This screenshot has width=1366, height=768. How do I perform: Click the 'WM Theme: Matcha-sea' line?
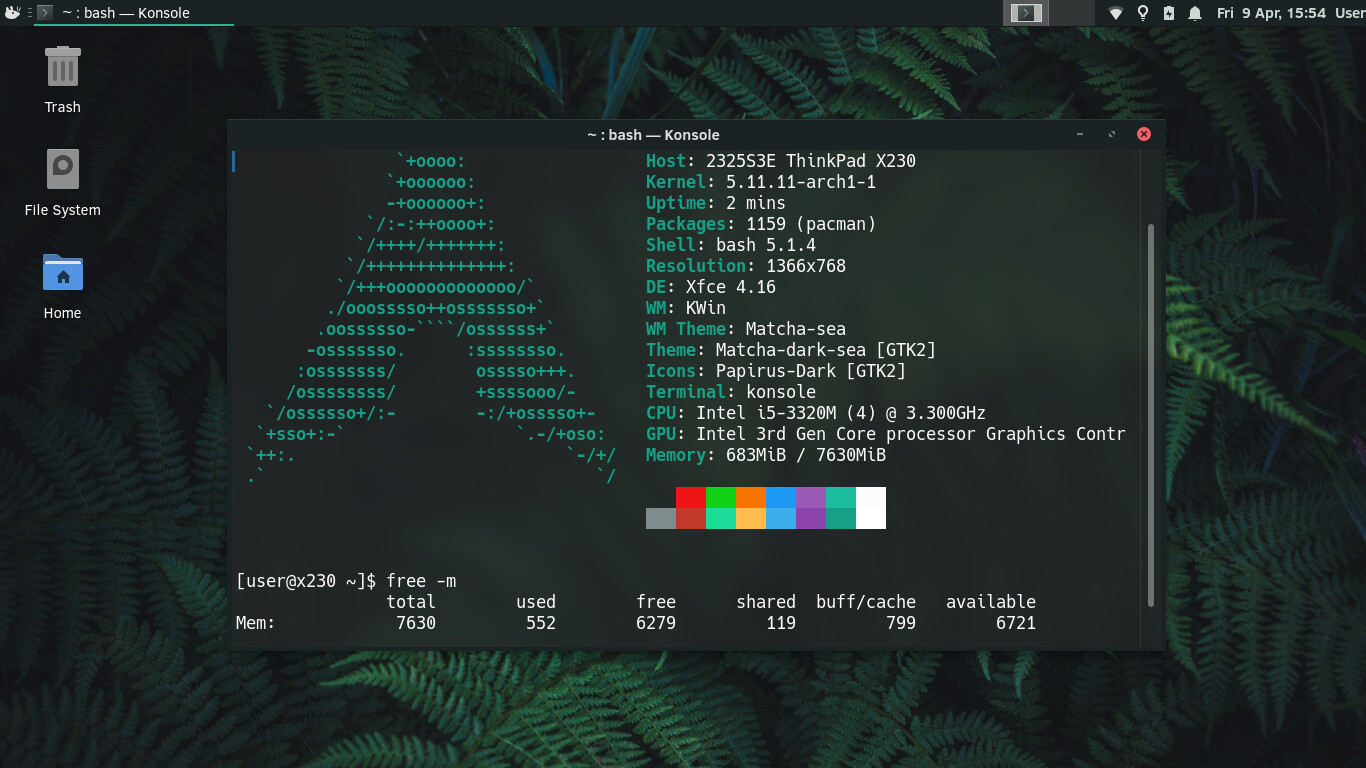[746, 329]
